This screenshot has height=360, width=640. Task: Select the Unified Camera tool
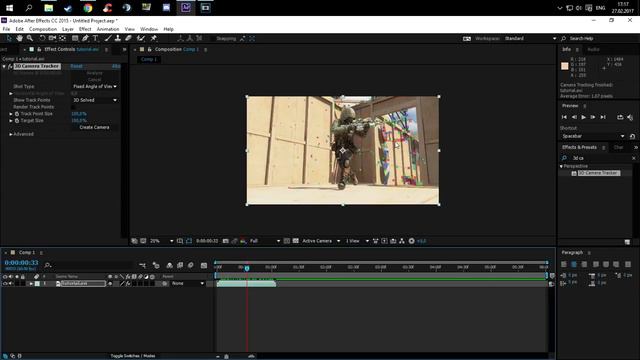pos(52,38)
